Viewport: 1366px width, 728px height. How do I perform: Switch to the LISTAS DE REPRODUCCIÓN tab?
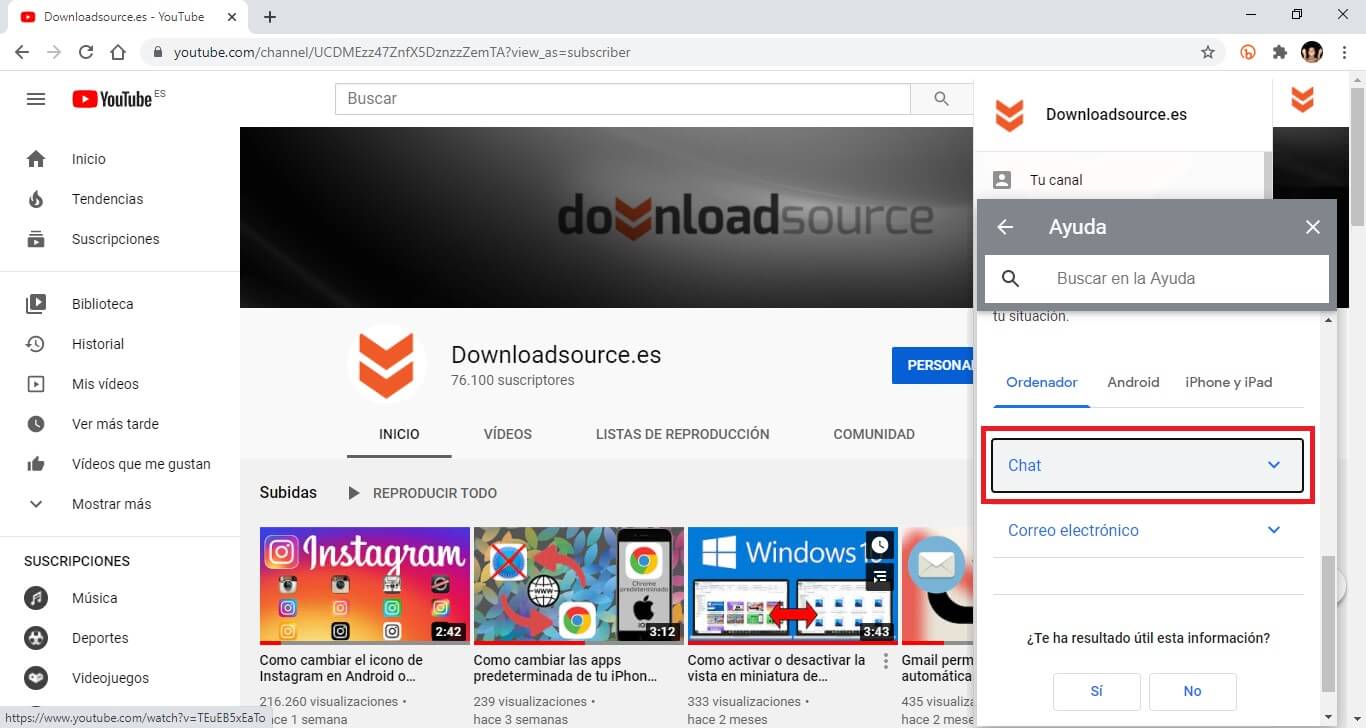coord(683,434)
